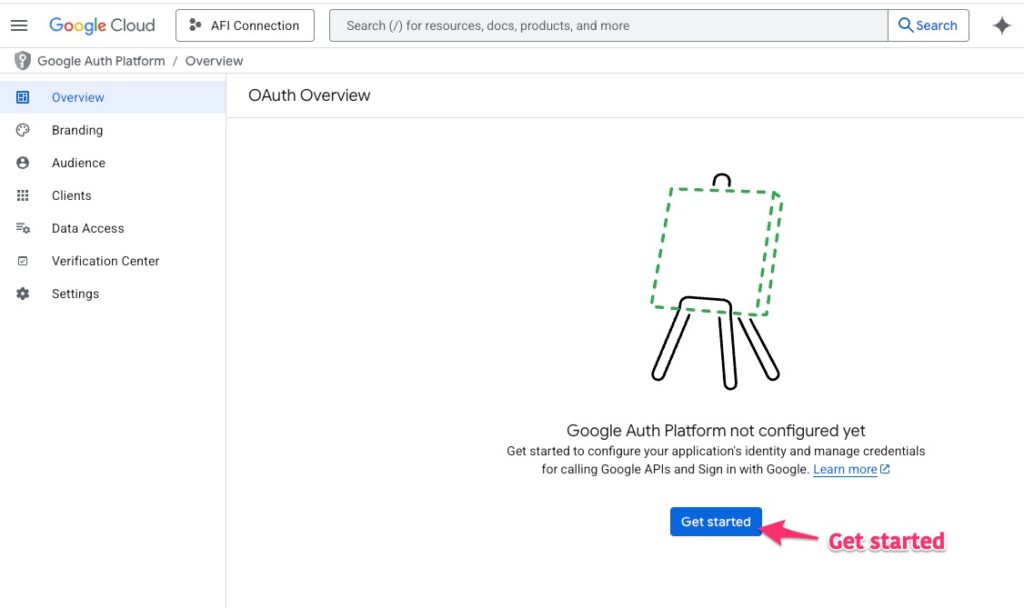Open the AFI Connection project picker
The image size is (1024, 608).
(244, 25)
